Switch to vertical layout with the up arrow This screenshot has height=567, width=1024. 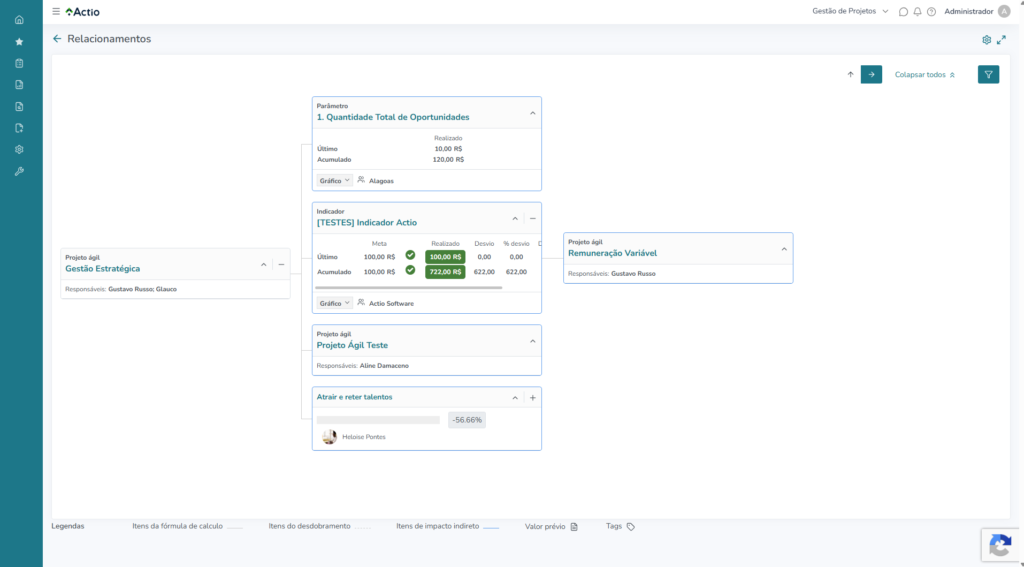click(x=850, y=74)
